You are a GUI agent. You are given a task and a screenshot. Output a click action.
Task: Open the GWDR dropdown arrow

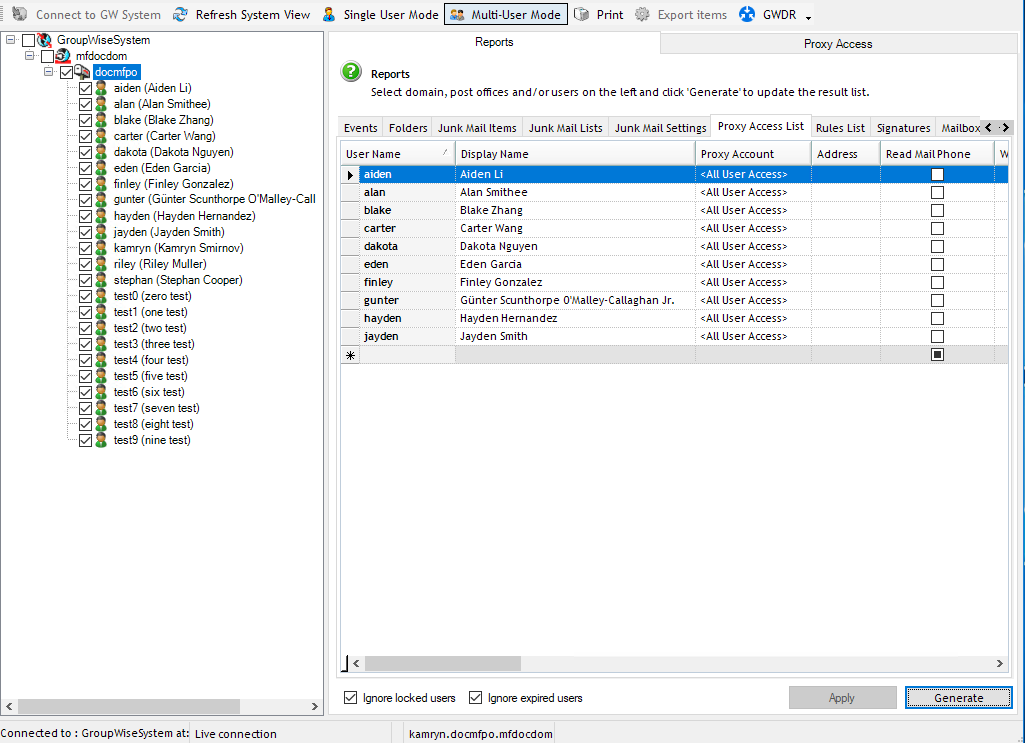pos(808,17)
